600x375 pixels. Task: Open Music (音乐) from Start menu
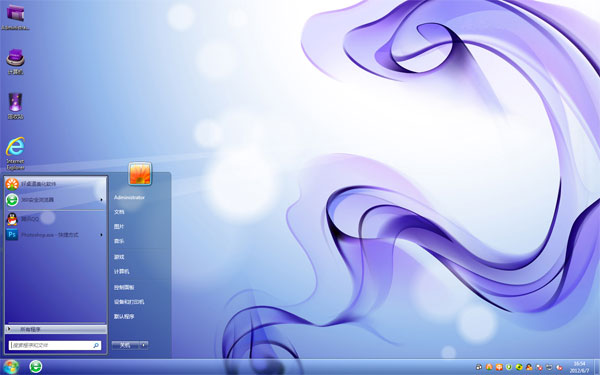tap(119, 241)
